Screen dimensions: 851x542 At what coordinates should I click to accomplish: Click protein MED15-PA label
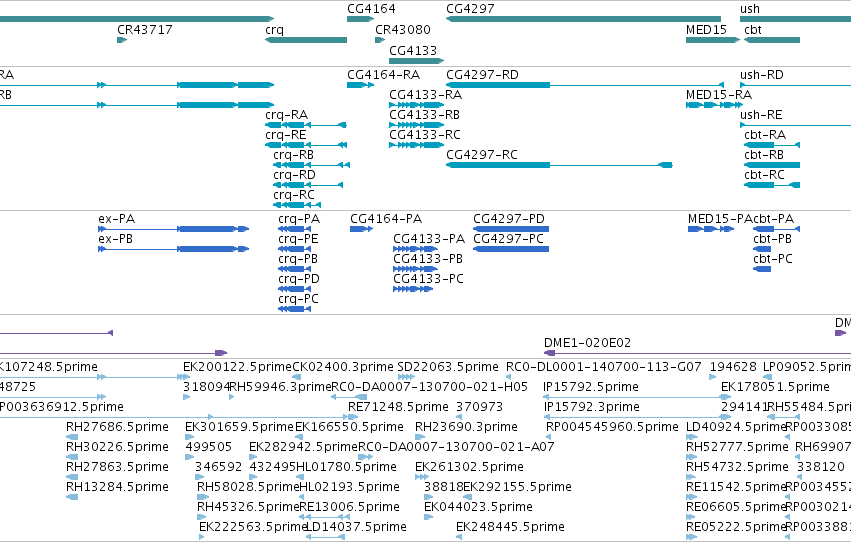pos(720,219)
